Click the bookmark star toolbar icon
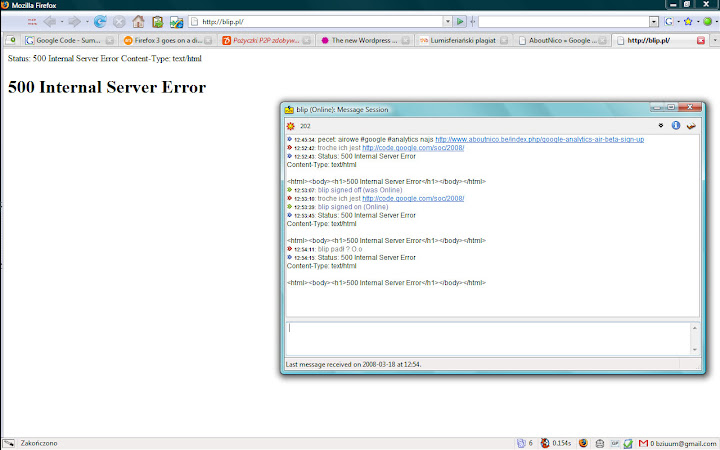Viewport: 720px width, 450px height. point(688,22)
